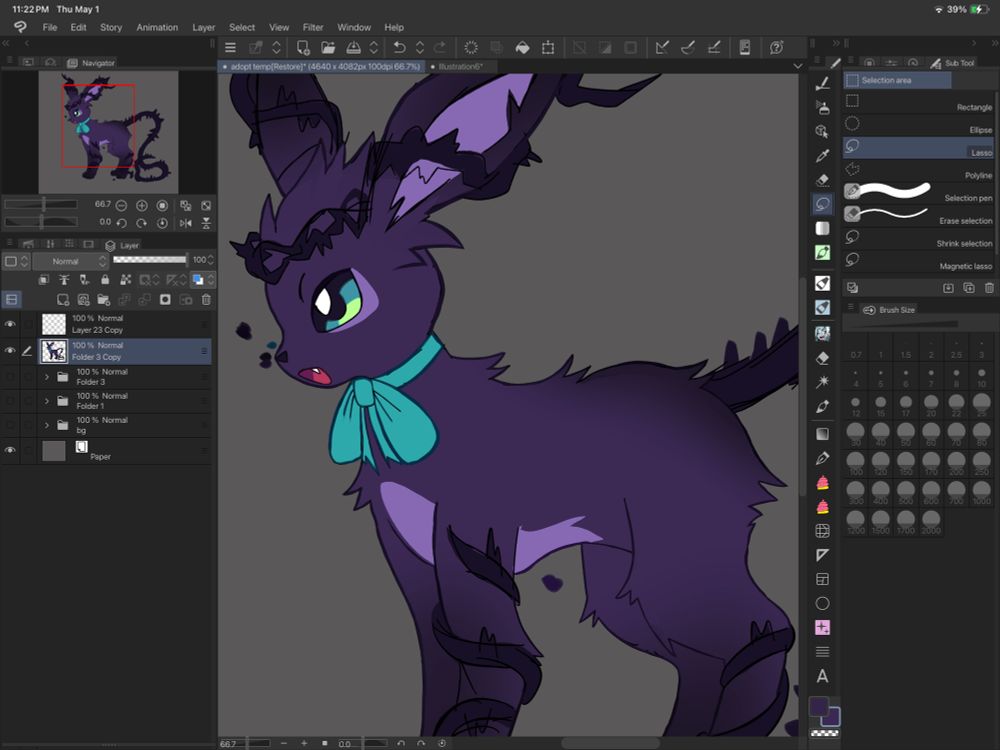
Task: Select the Eraser tool
Action: 823,180
